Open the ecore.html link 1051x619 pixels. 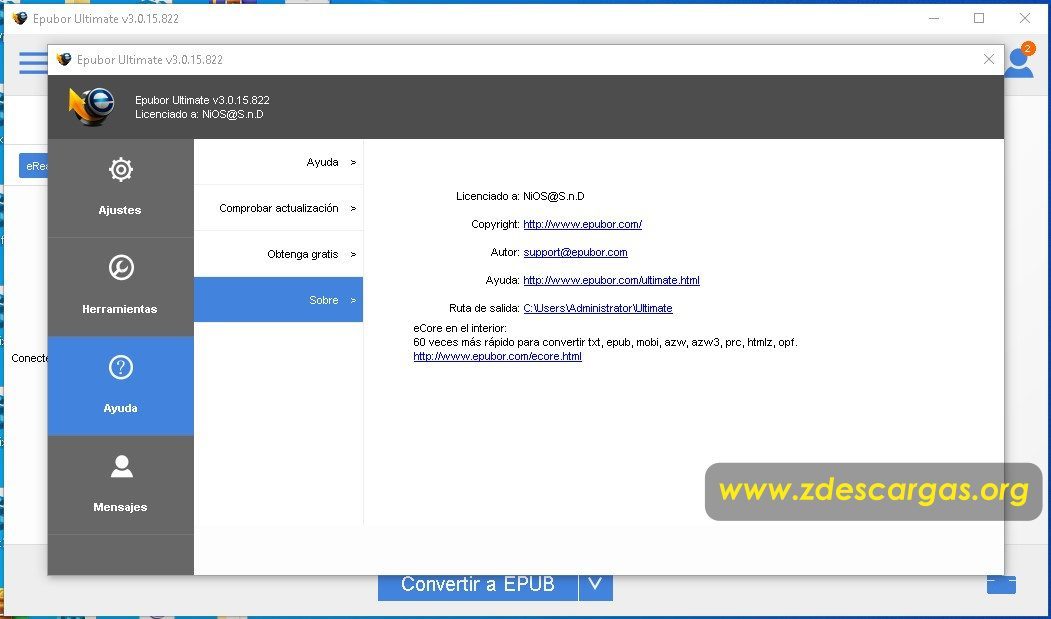point(497,357)
